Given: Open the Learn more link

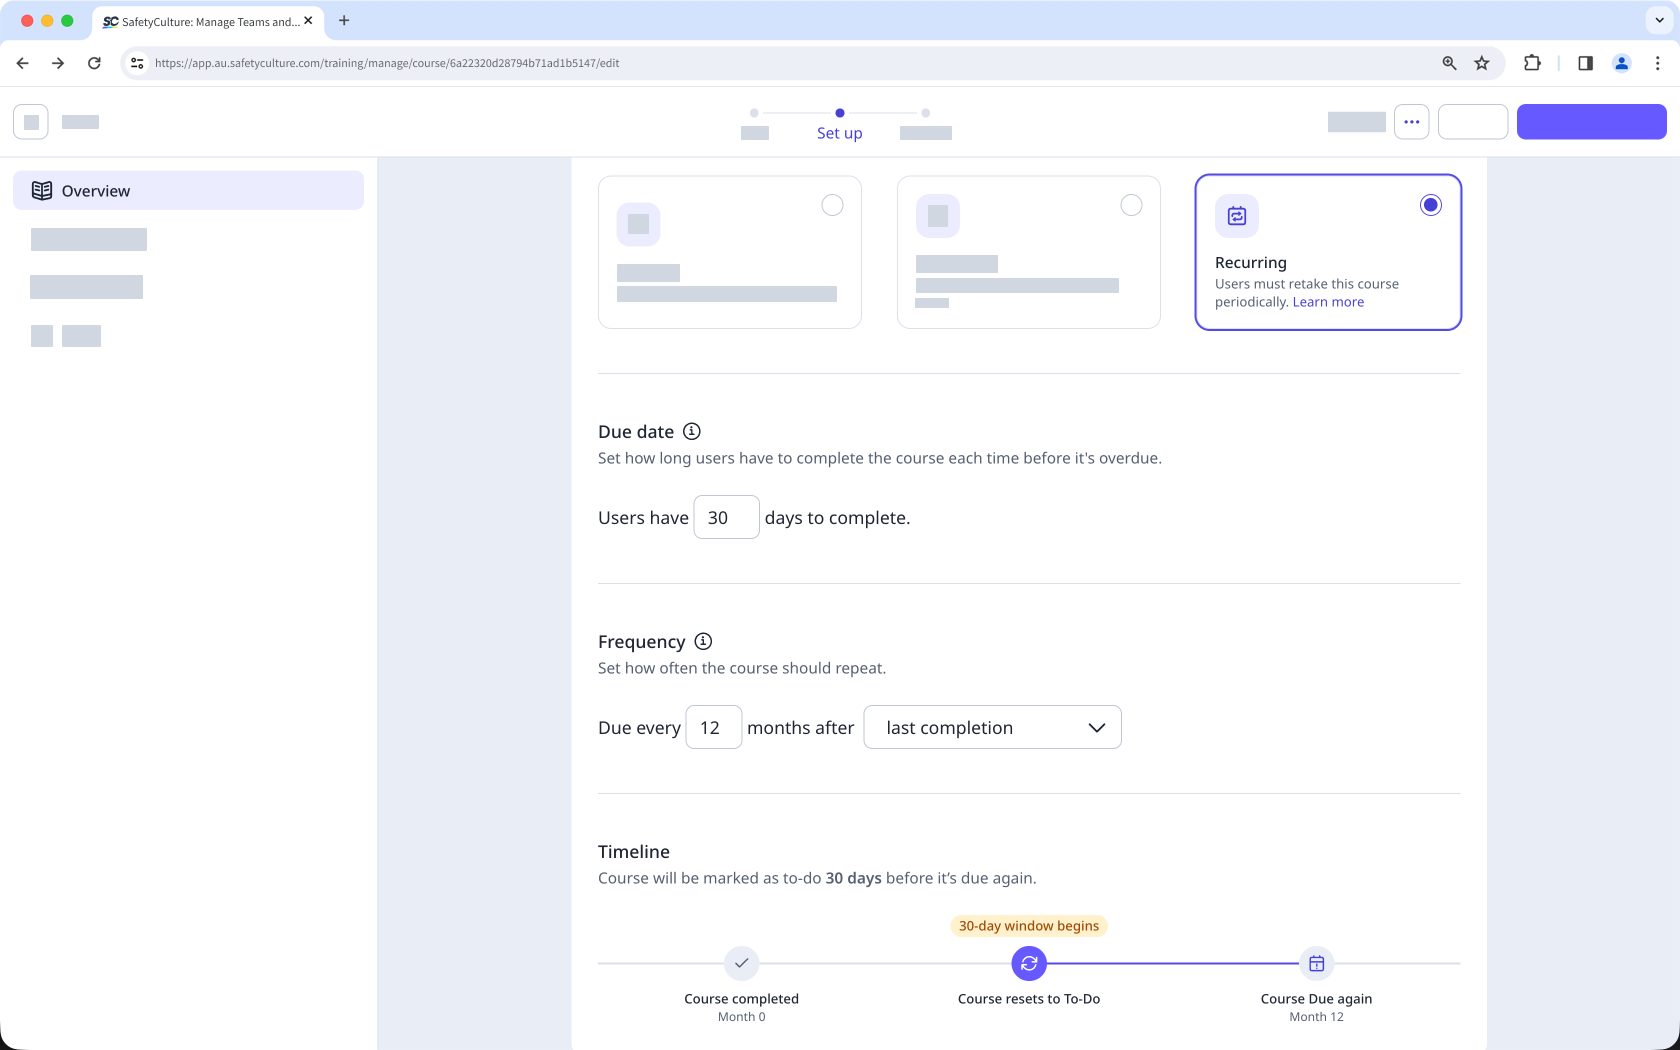Looking at the screenshot, I should pos(1328,302).
